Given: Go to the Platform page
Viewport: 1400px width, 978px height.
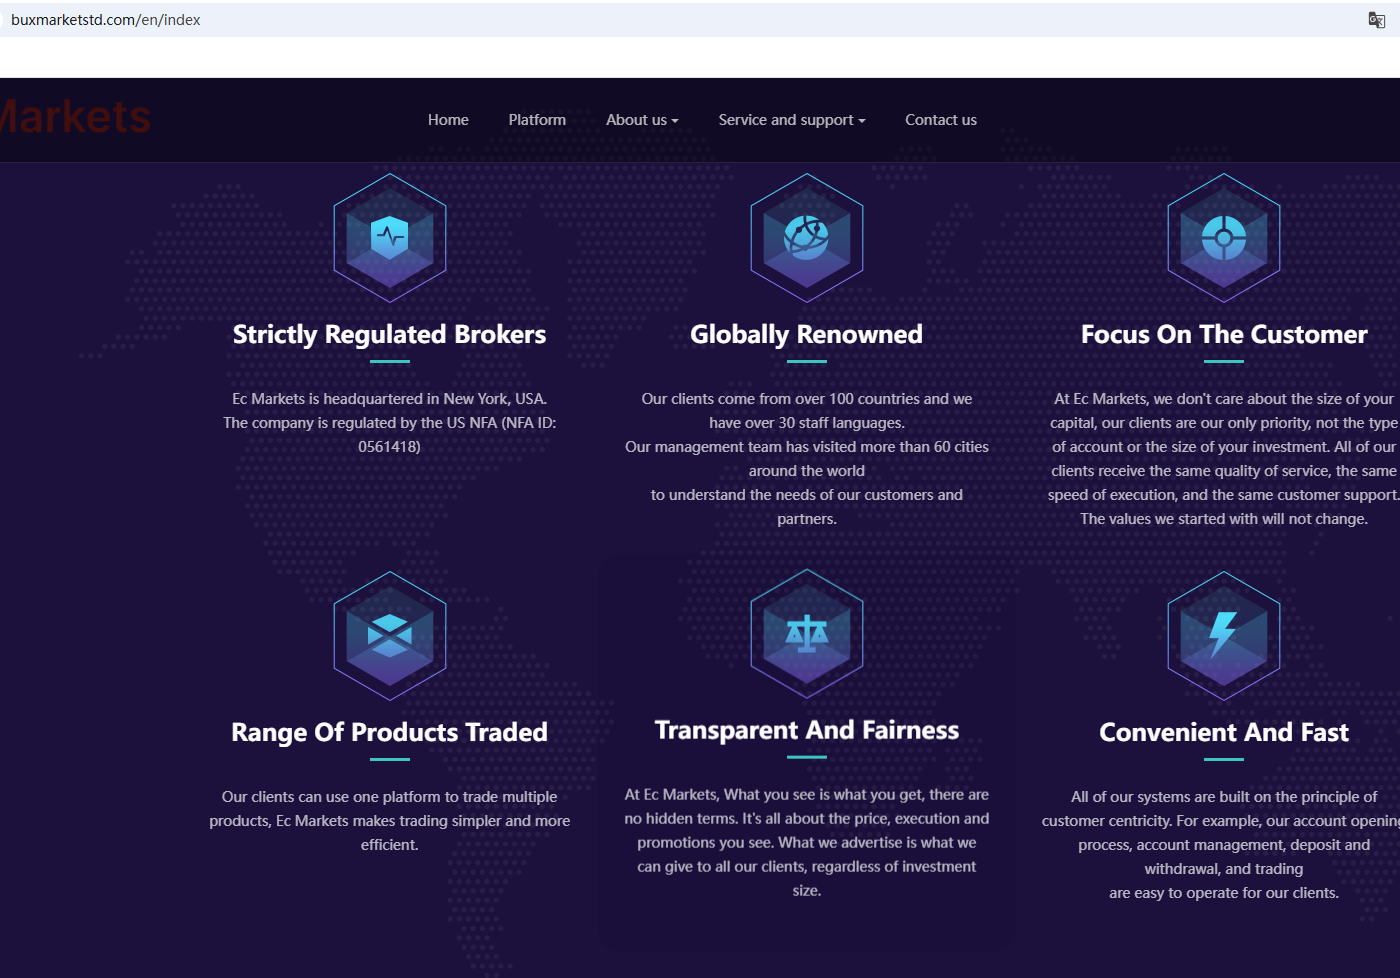Looking at the screenshot, I should tap(537, 120).
